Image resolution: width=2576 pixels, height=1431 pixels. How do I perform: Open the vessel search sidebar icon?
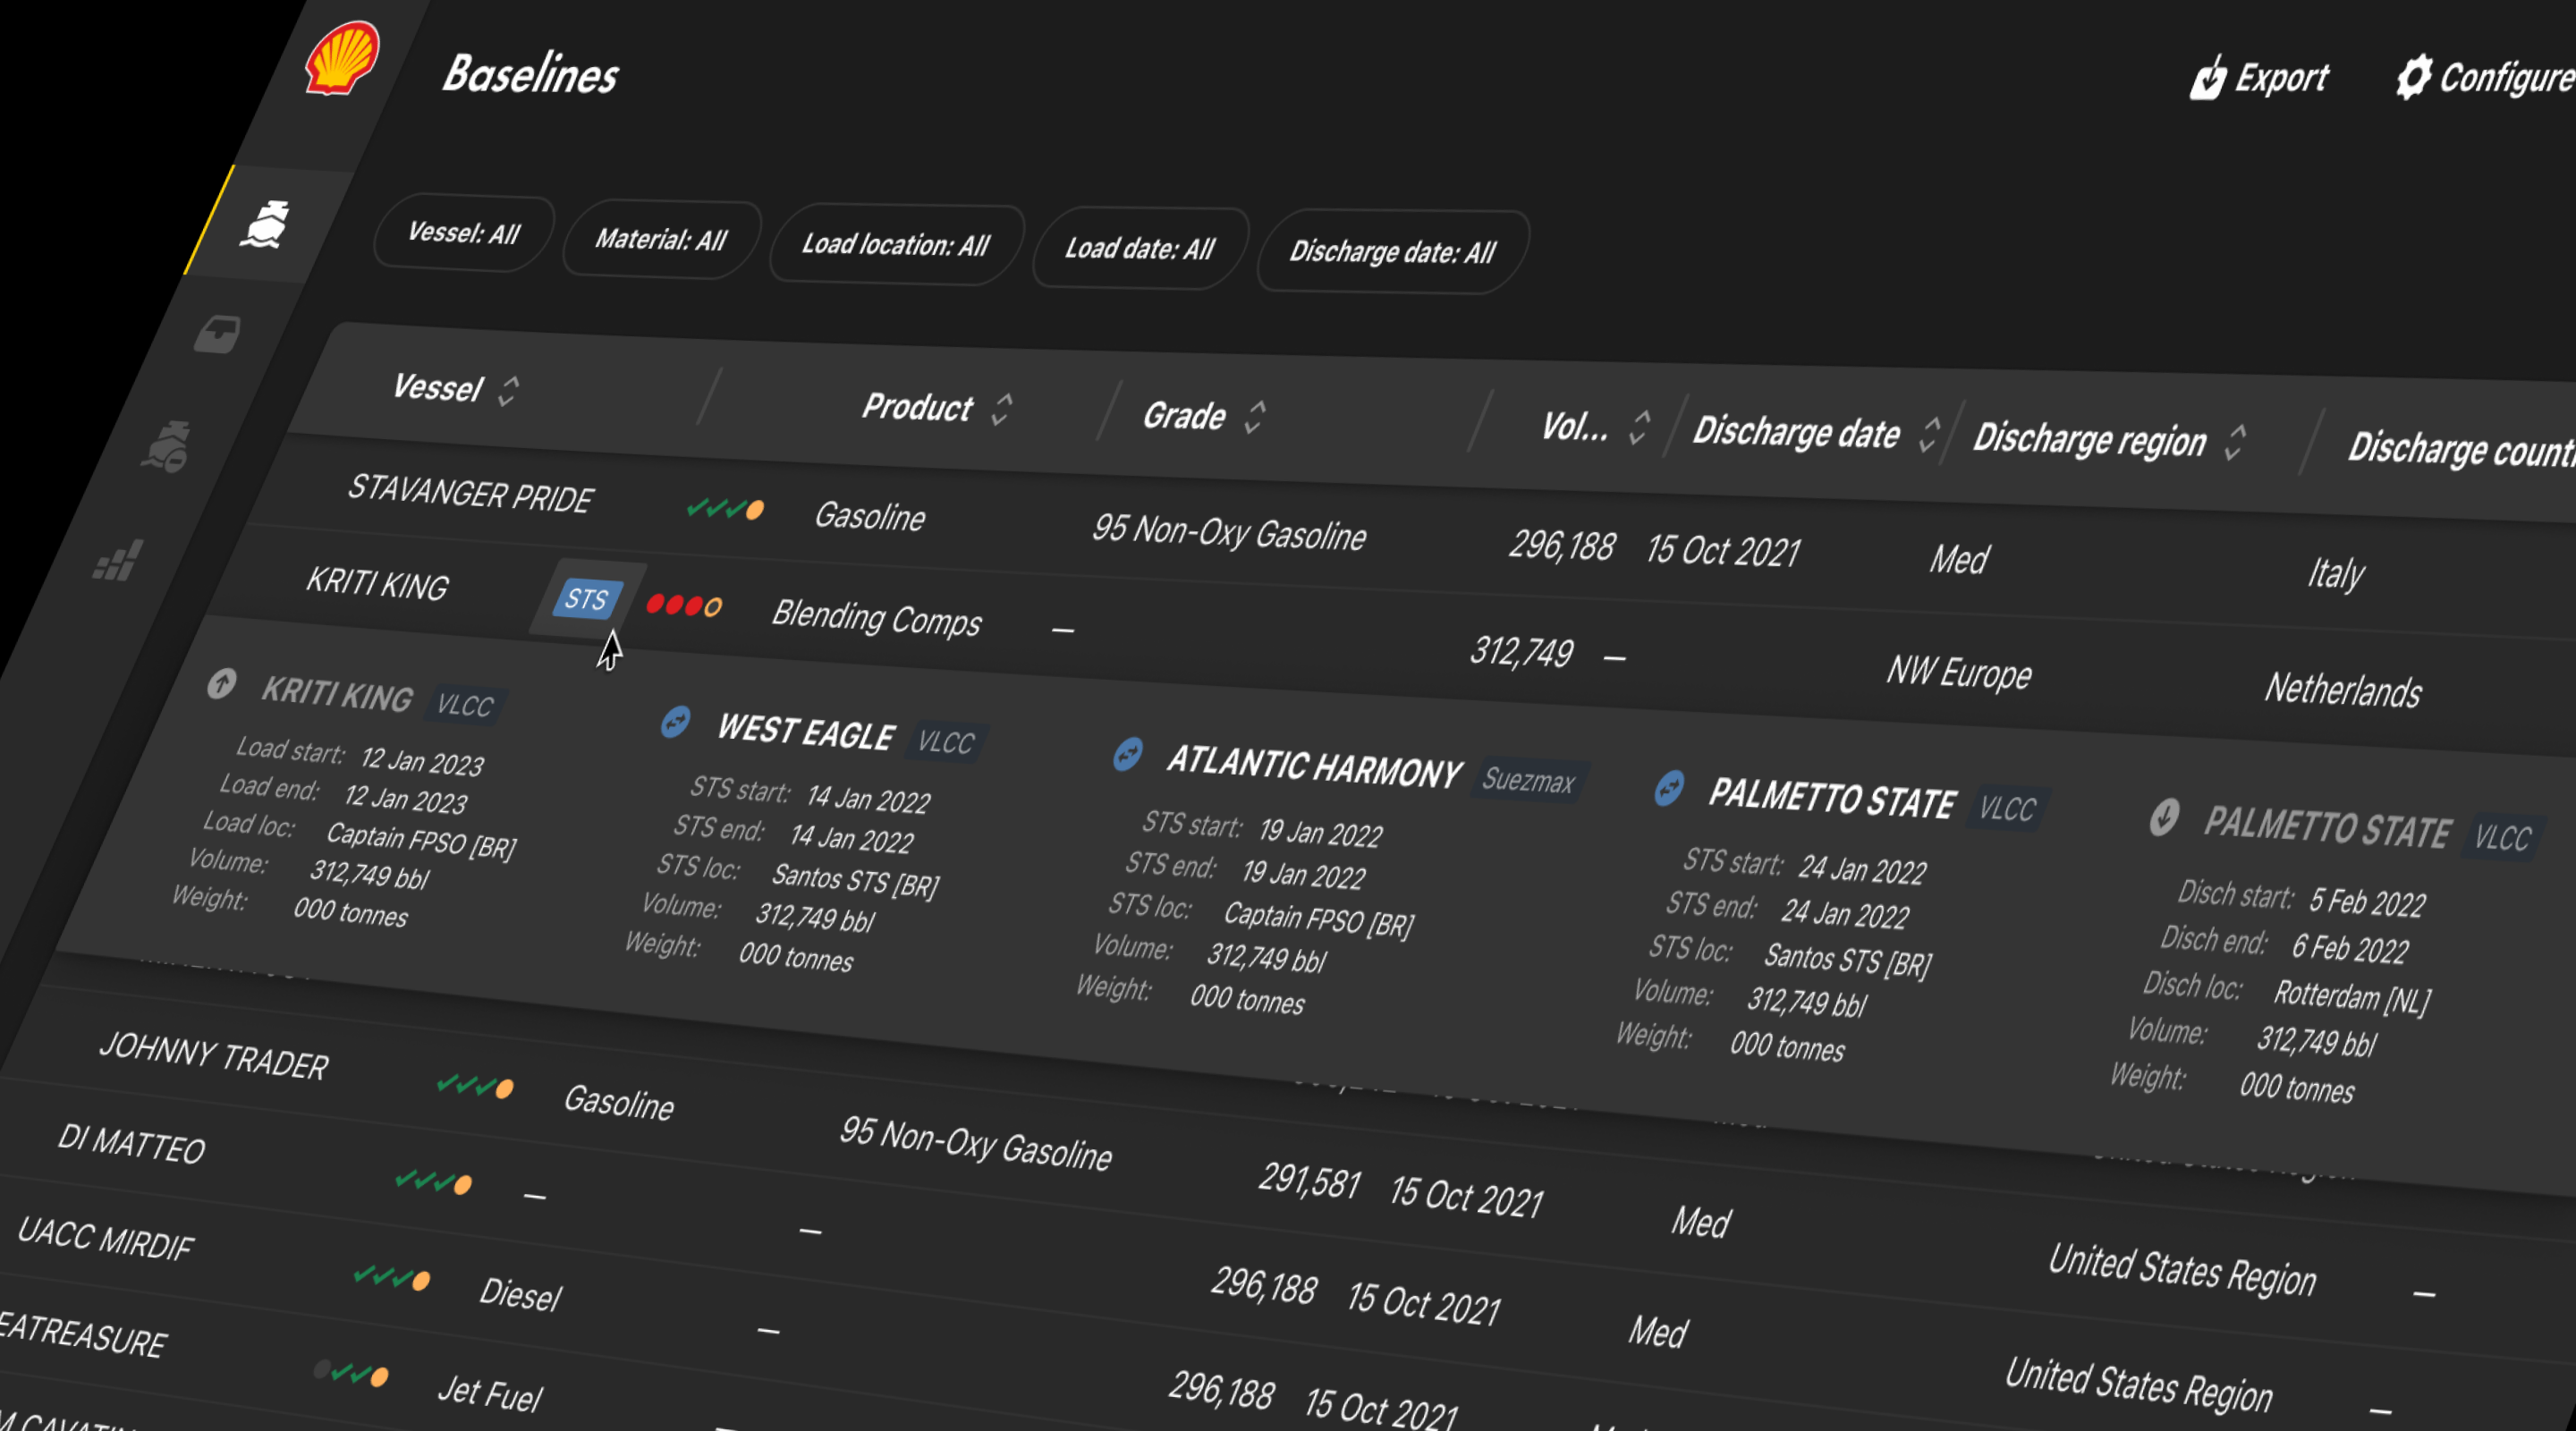167,447
